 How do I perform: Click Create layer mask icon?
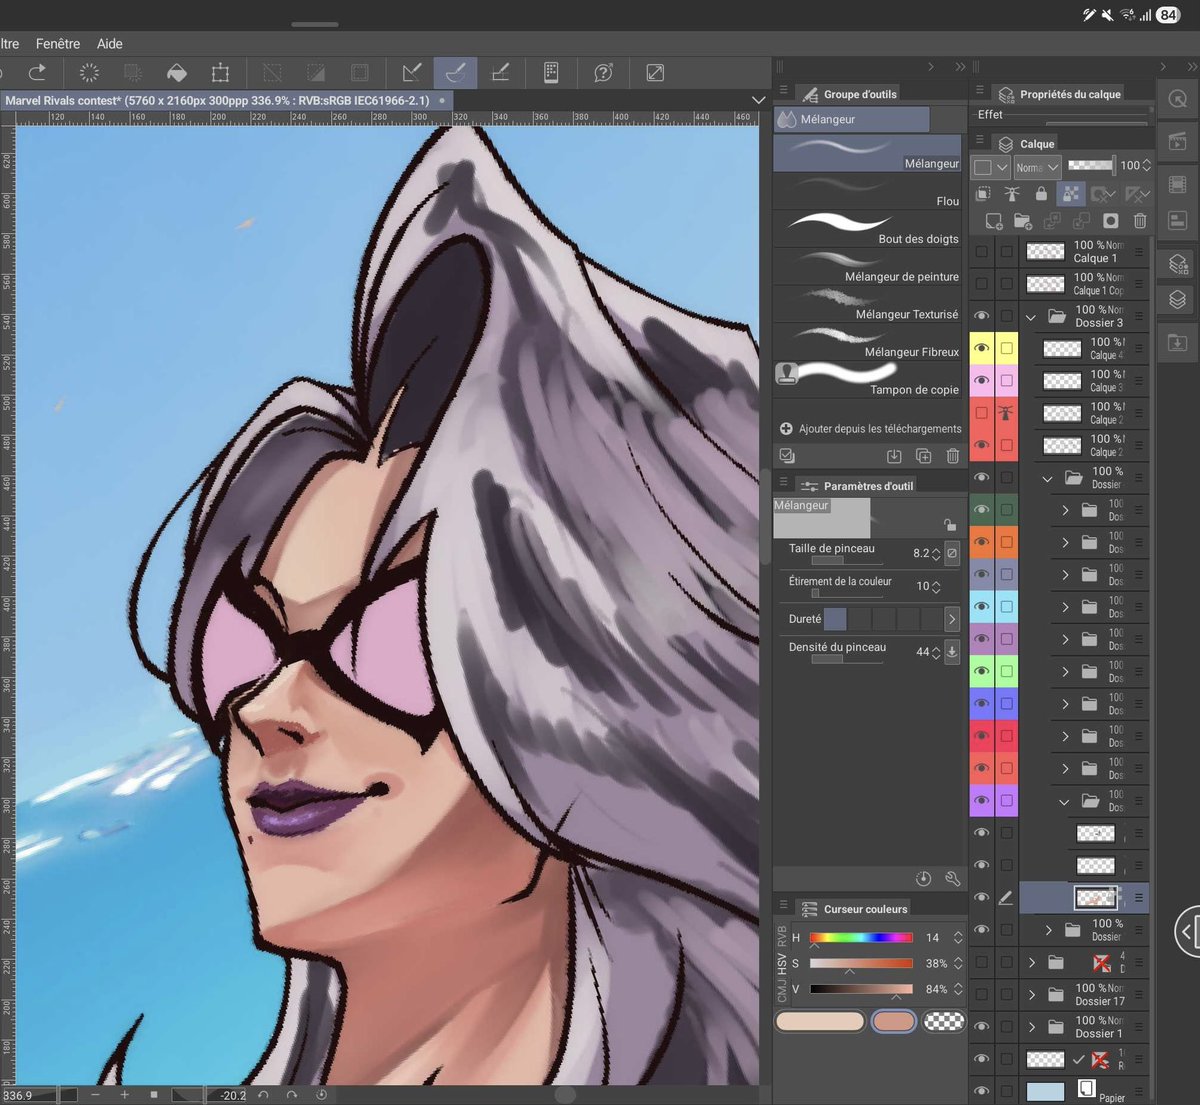[1110, 220]
